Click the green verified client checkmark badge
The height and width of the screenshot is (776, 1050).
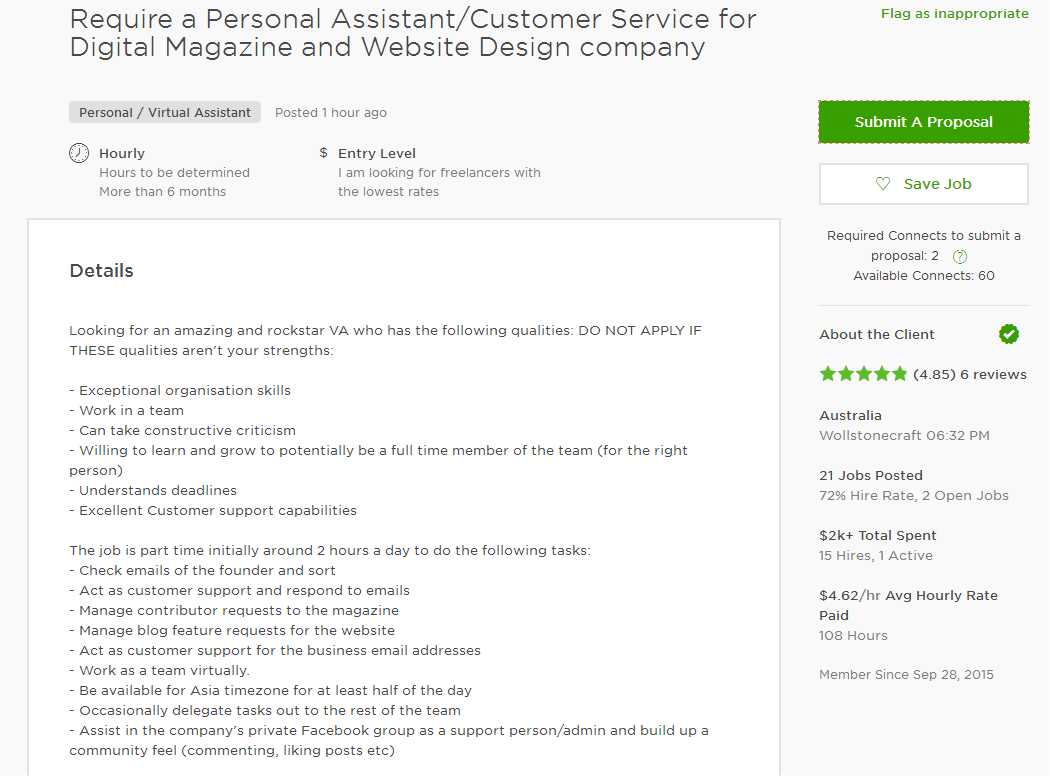(1008, 333)
